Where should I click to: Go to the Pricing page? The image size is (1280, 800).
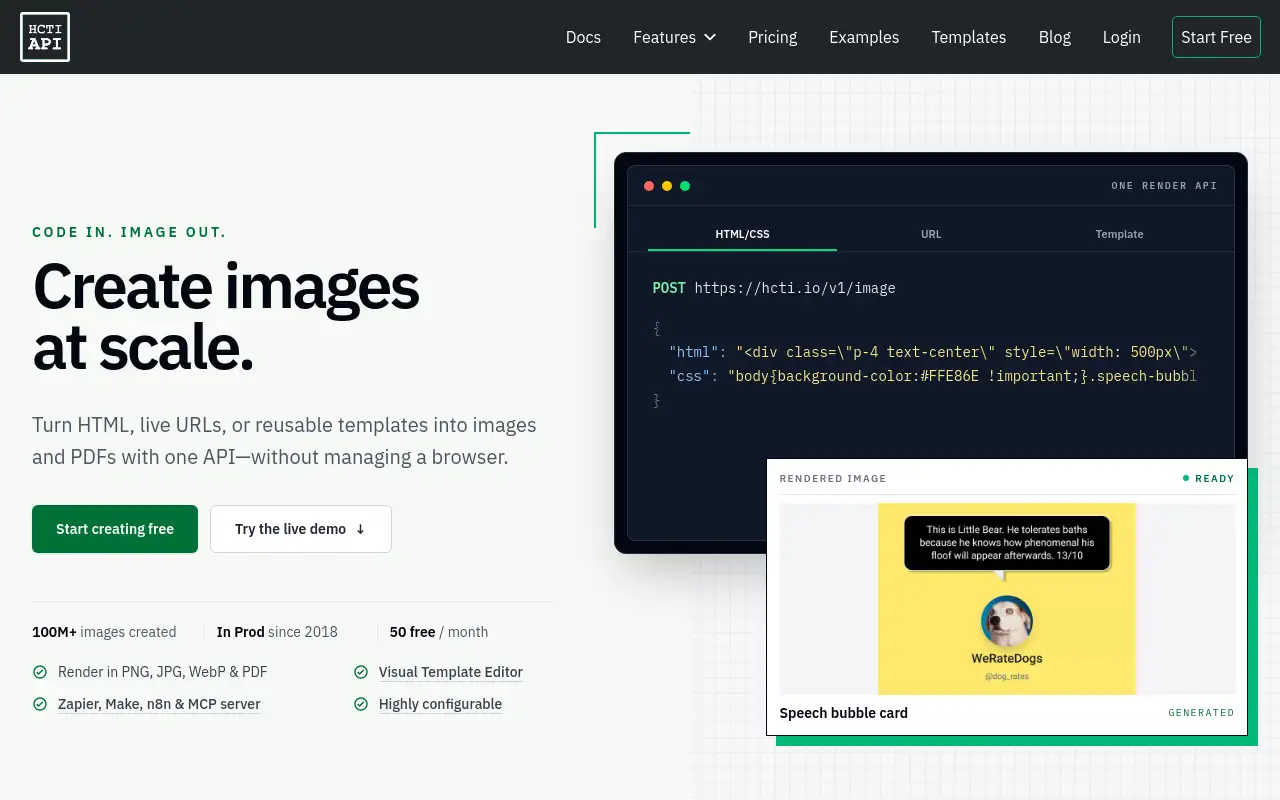772,37
